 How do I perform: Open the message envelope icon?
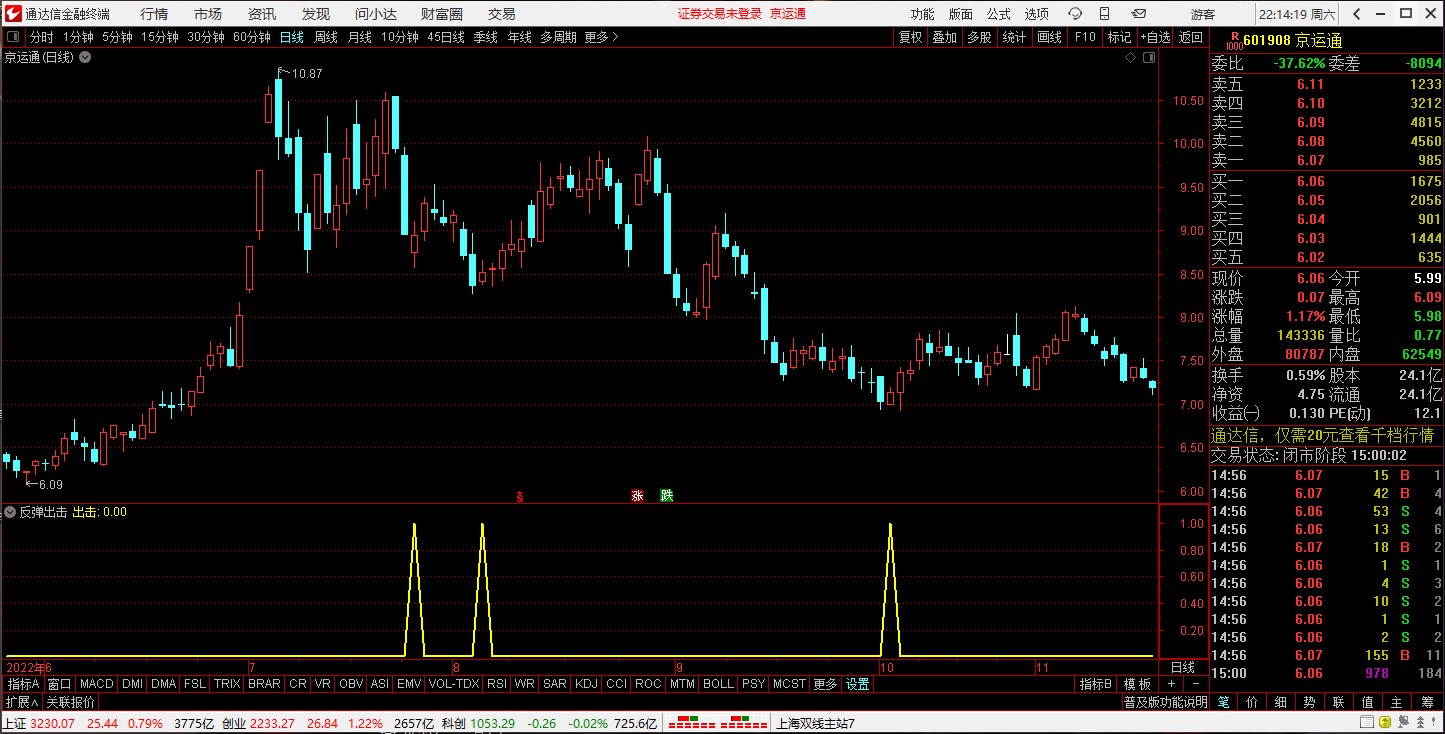coord(1138,14)
